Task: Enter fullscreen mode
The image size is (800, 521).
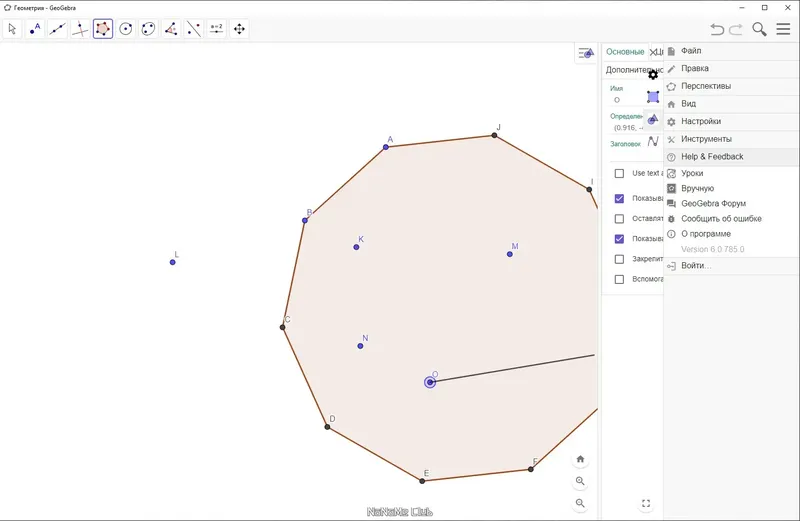Action: coord(646,504)
